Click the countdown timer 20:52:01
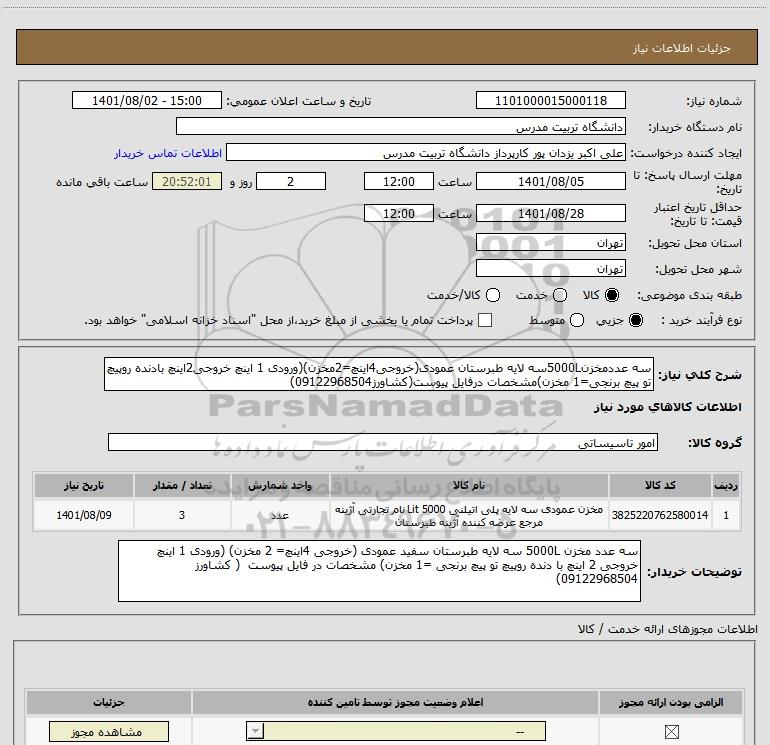This screenshot has width=770, height=745. (x=187, y=181)
